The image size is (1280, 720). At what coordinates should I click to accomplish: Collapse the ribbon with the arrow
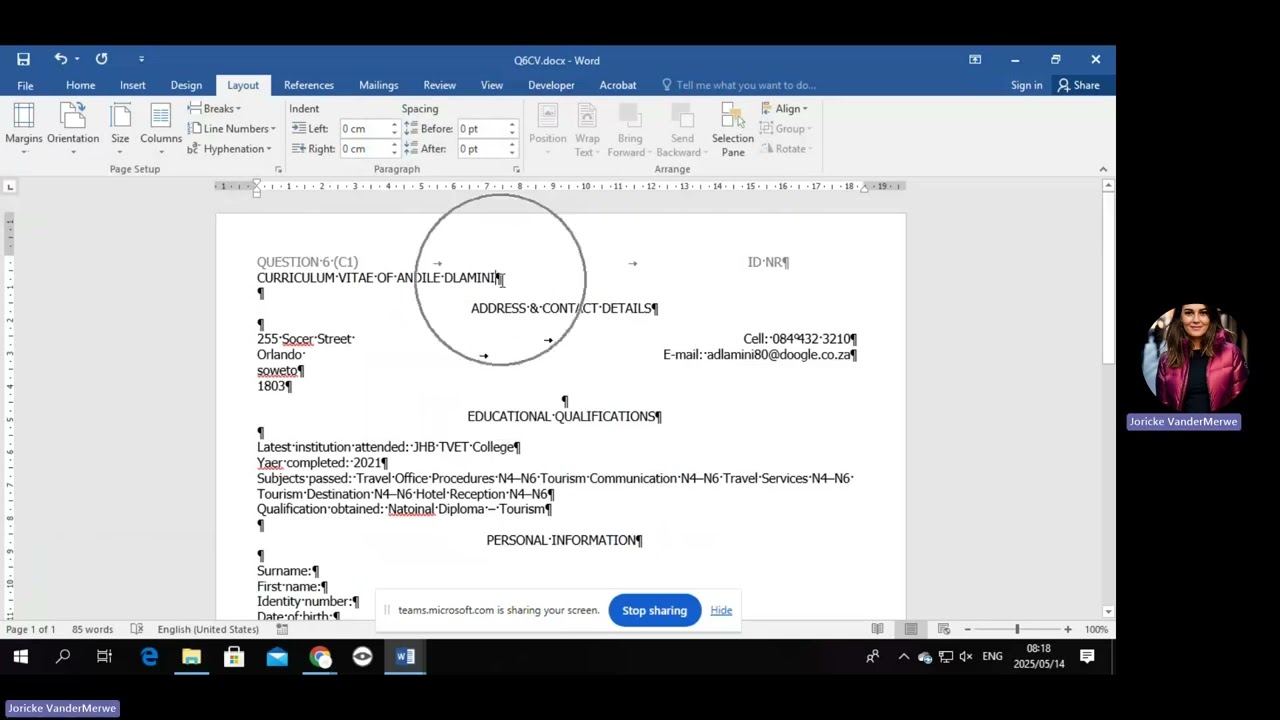point(1103,169)
